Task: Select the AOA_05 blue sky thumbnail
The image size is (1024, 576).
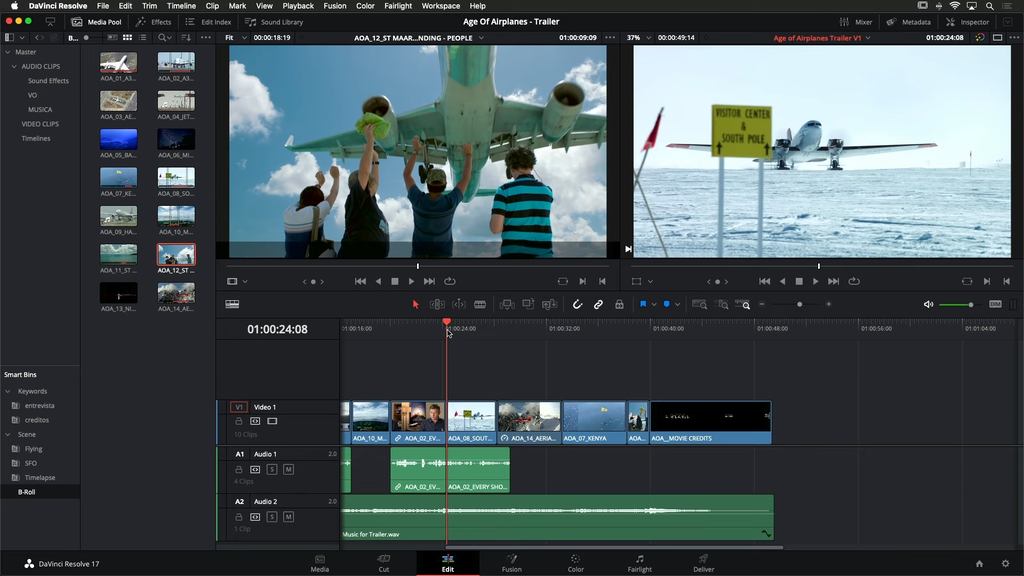Action: (118, 140)
